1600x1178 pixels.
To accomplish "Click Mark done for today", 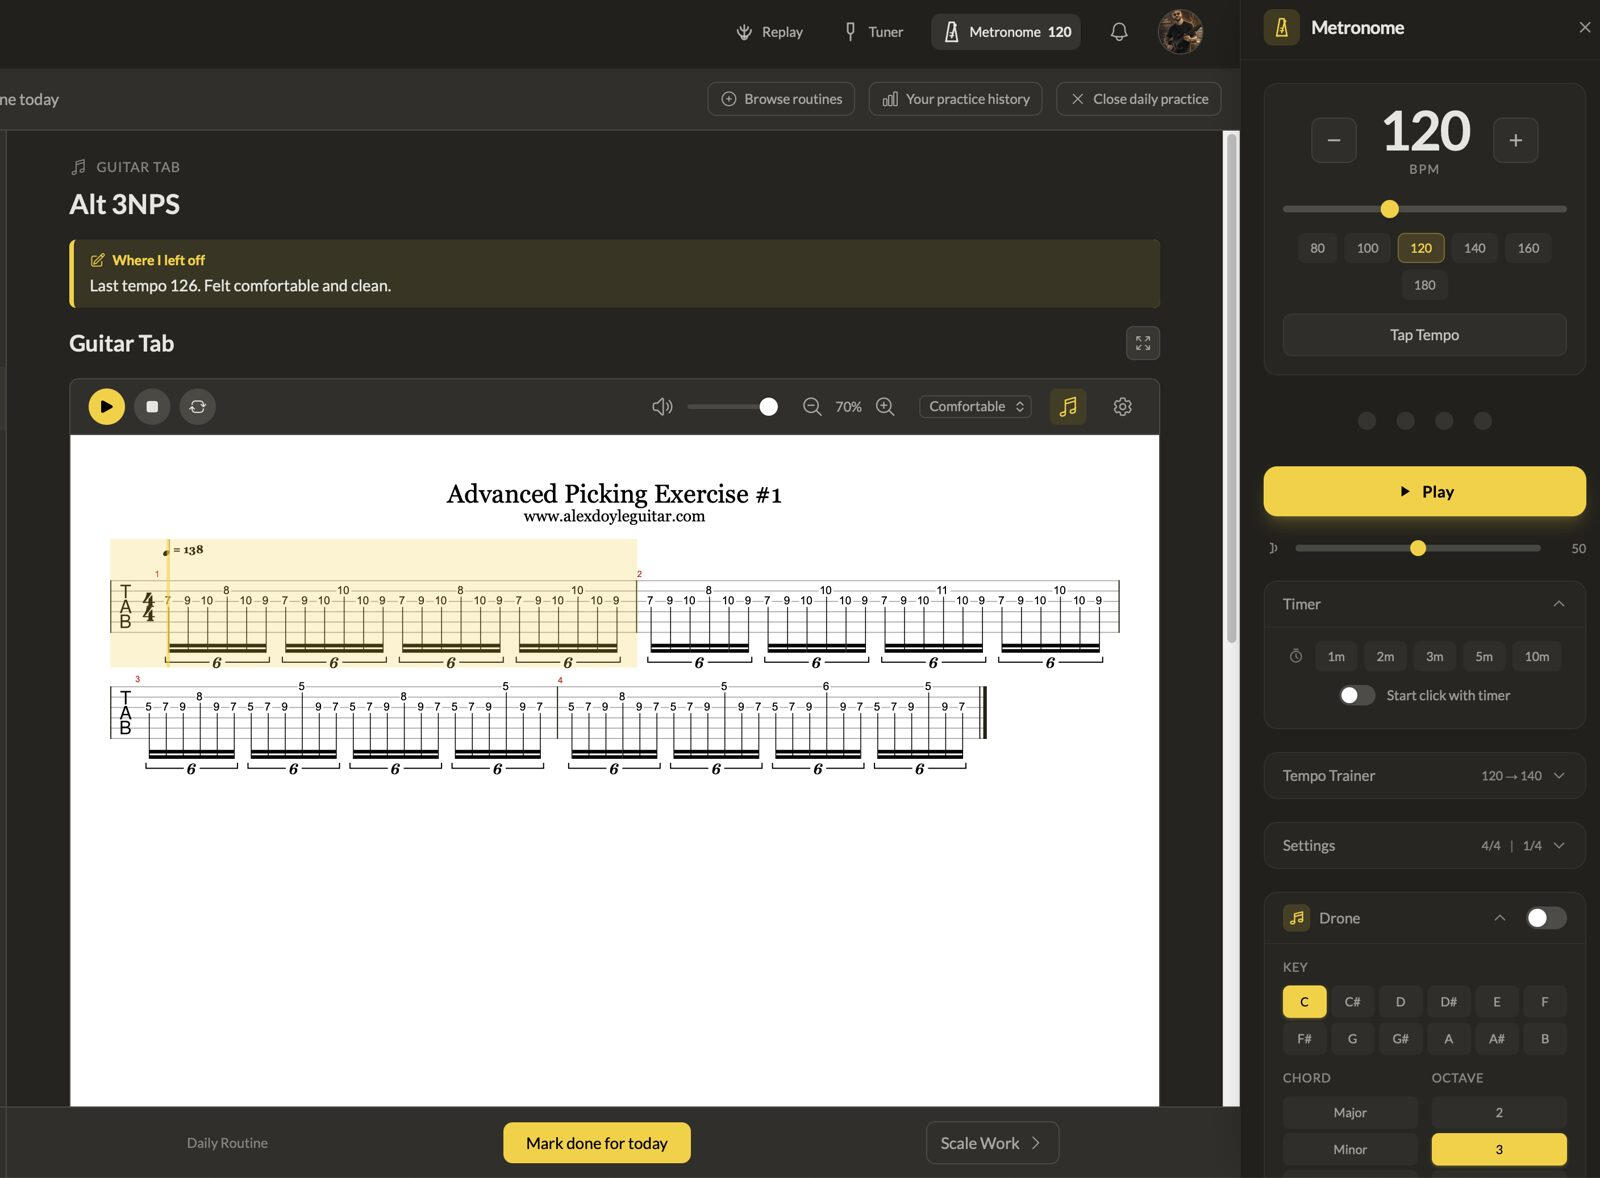I will 597,1143.
